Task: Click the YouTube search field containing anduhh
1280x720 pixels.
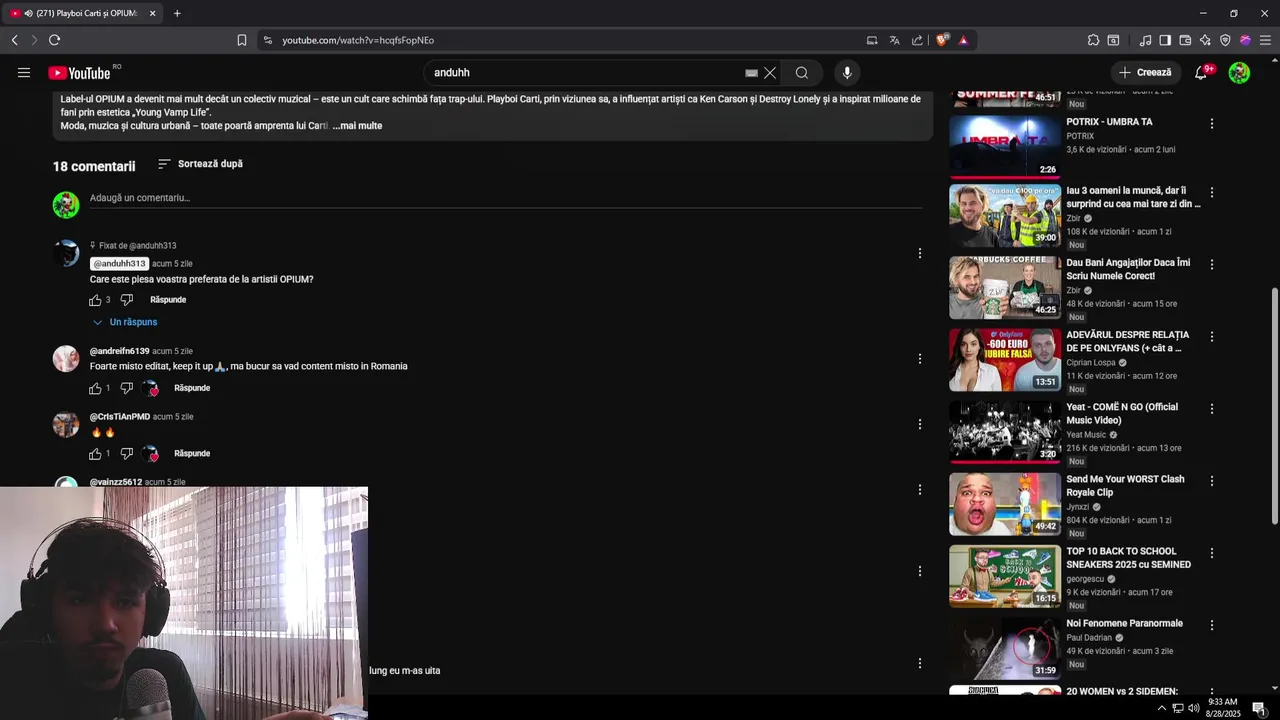Action: pos(585,73)
